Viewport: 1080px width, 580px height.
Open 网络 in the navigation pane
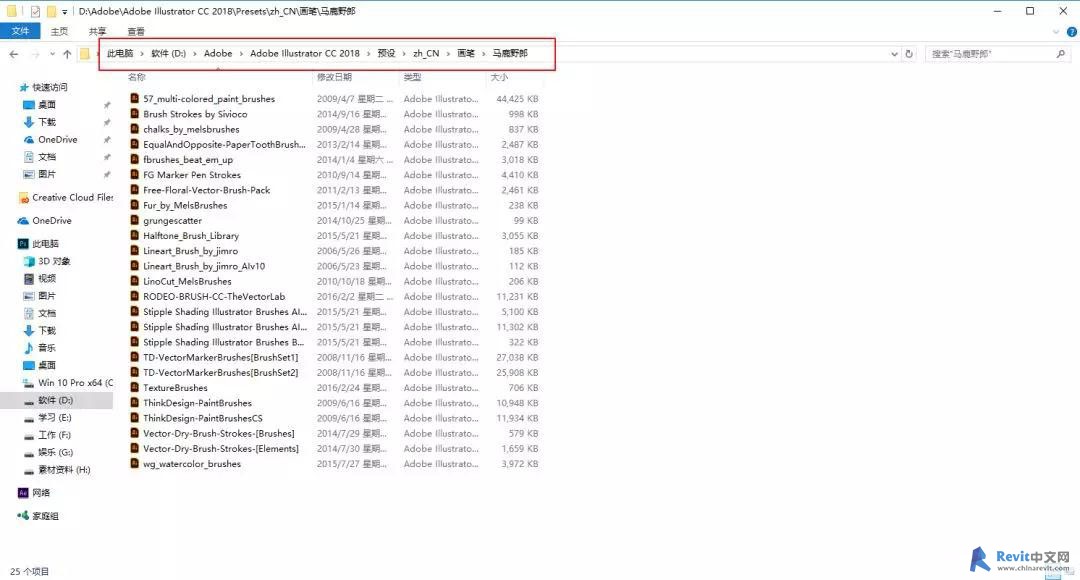[34, 493]
